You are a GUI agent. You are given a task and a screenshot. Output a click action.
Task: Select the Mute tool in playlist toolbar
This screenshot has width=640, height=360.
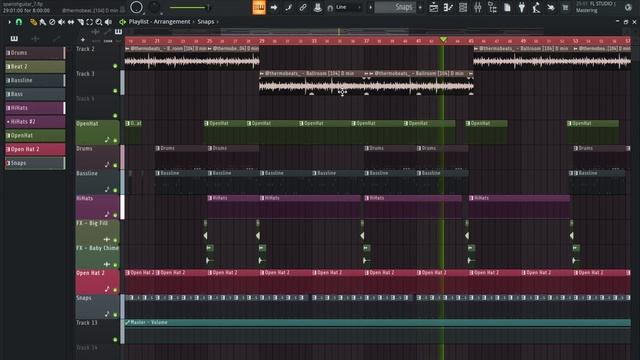61,22
